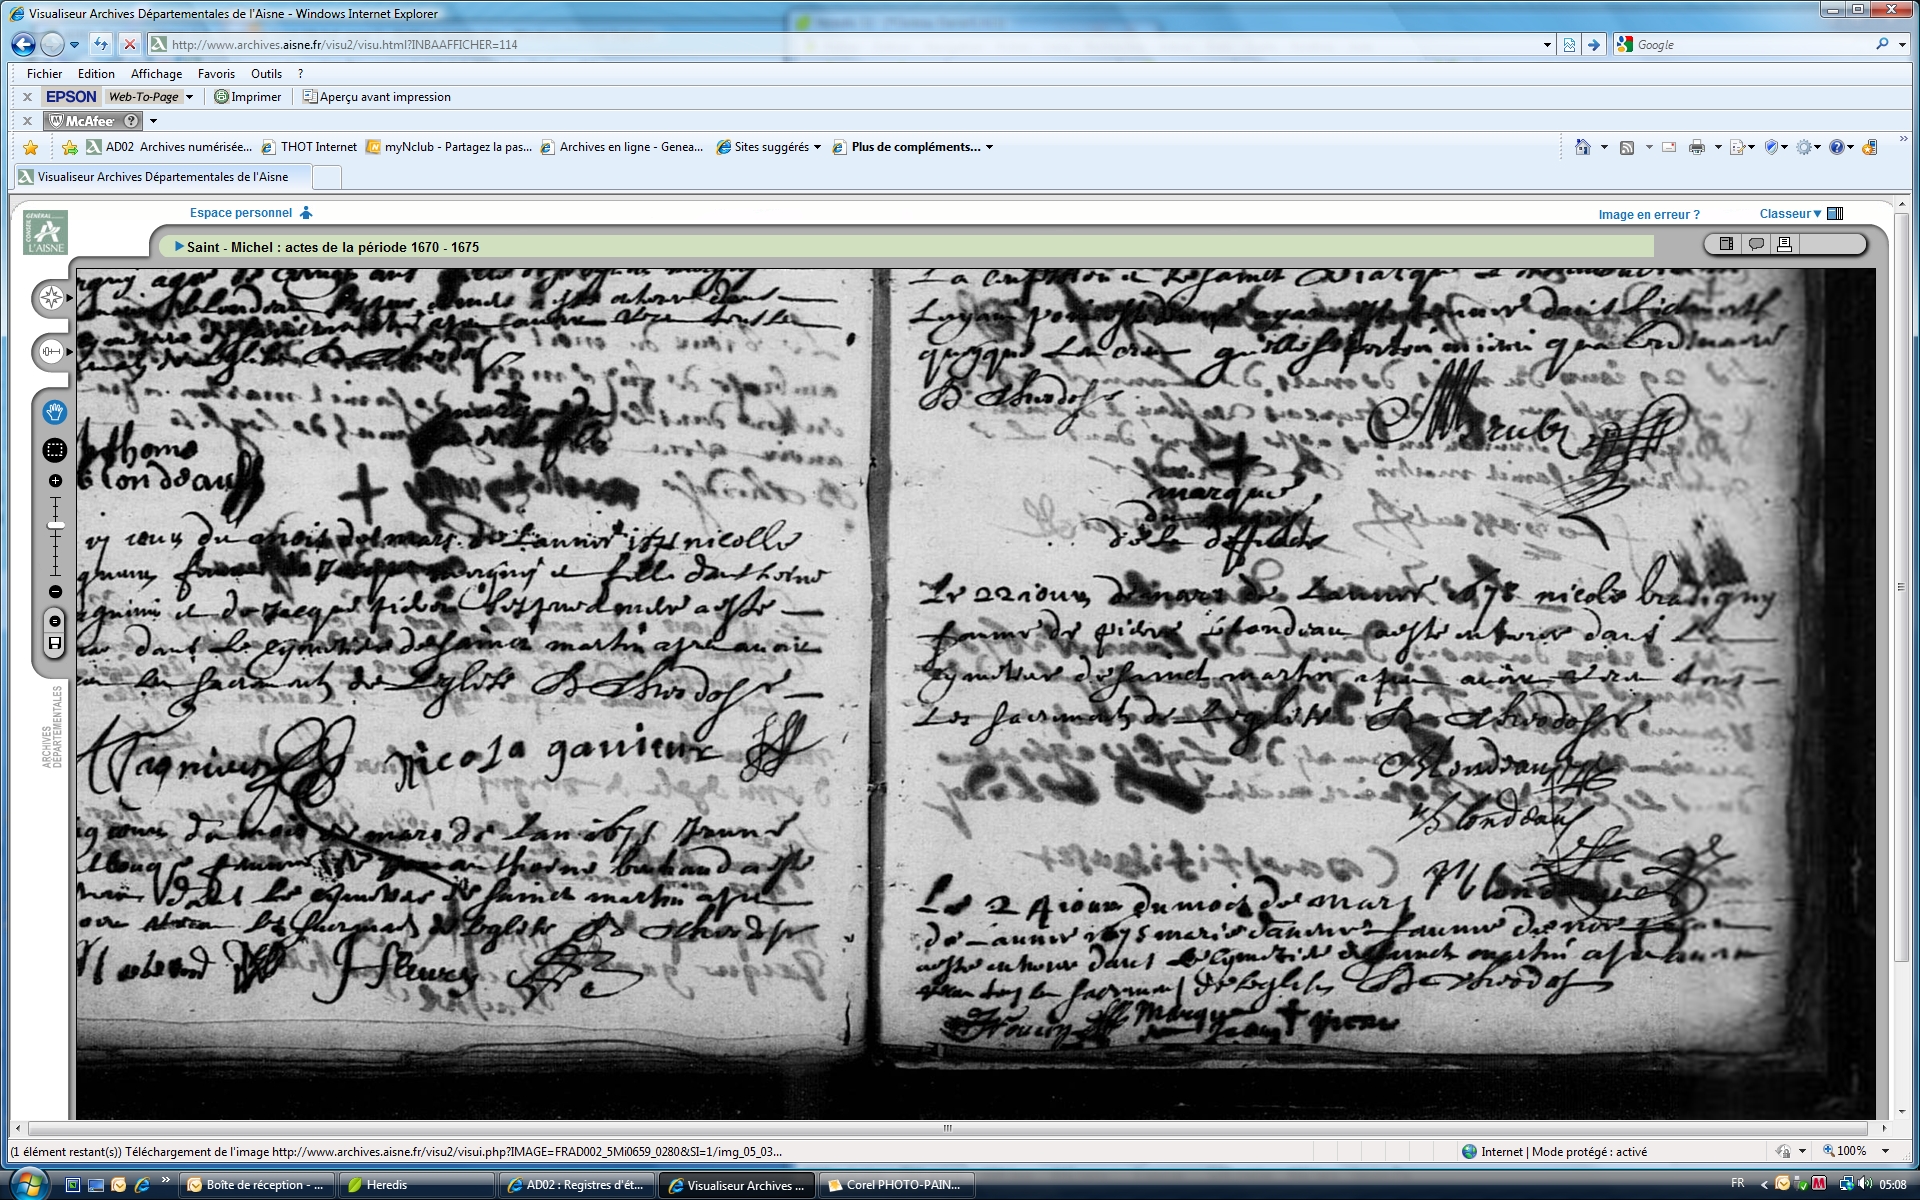The width and height of the screenshot is (1920, 1200).
Task: Click the browser address bar
Action: point(850,45)
